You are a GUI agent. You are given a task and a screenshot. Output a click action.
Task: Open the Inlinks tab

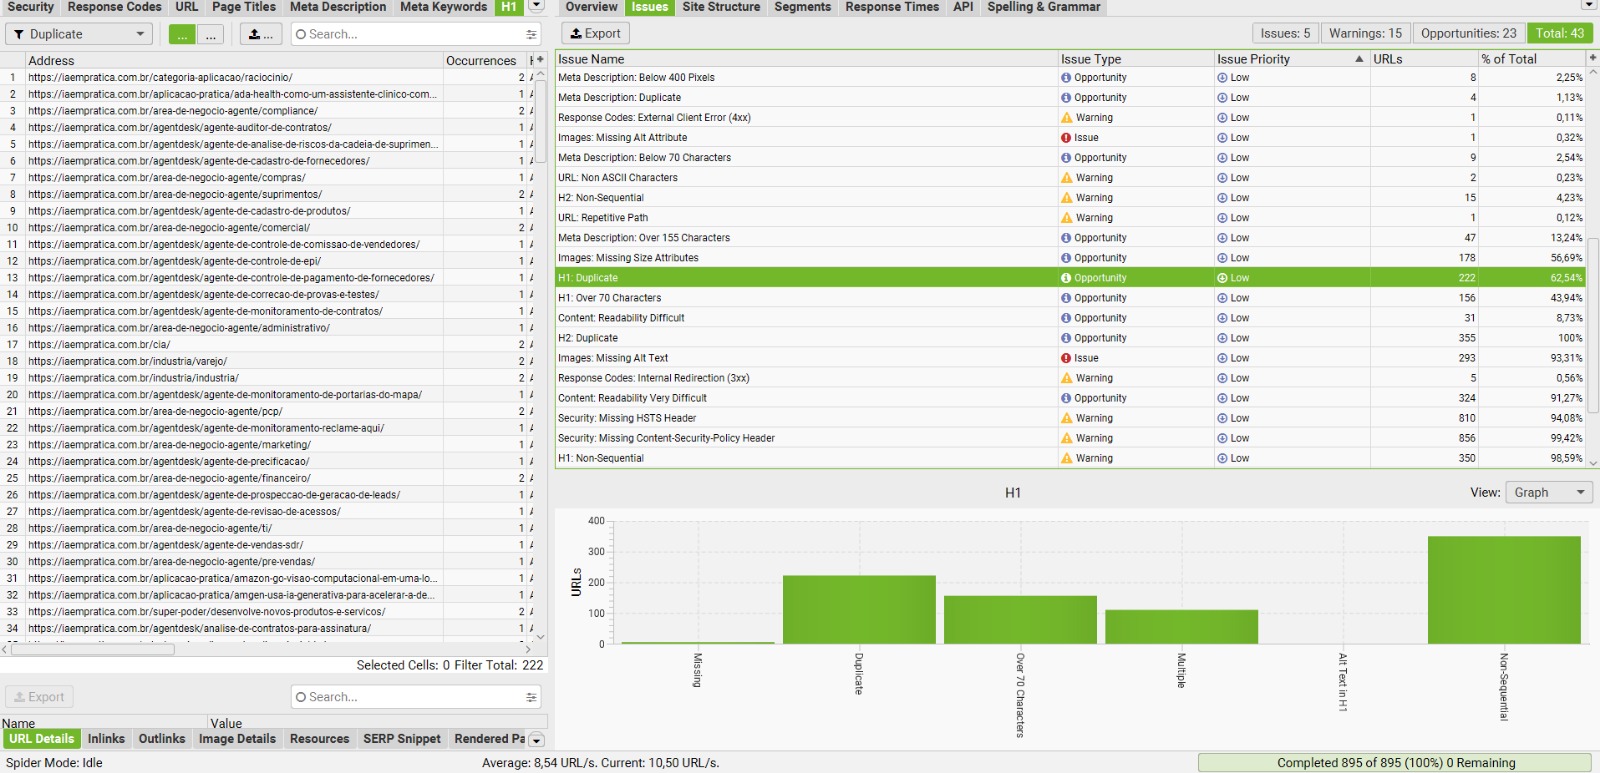tap(106, 739)
